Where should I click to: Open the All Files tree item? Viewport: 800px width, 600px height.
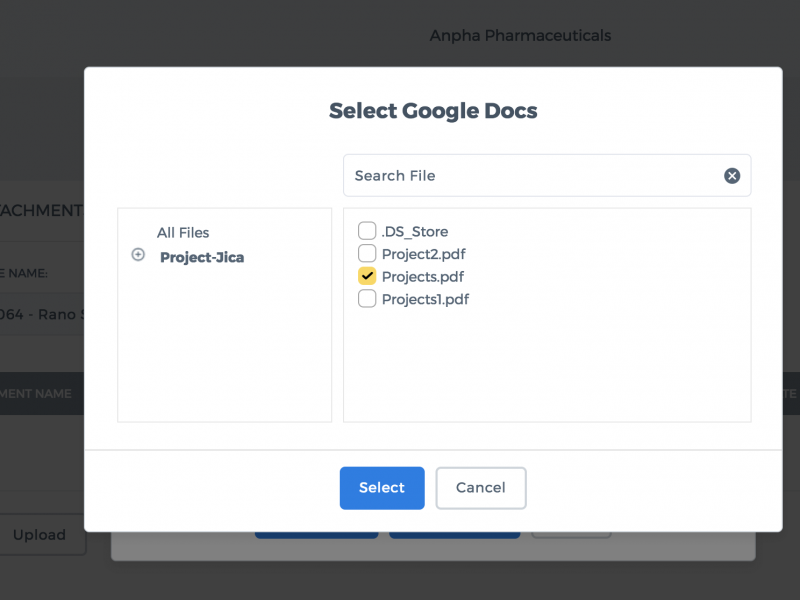click(183, 233)
